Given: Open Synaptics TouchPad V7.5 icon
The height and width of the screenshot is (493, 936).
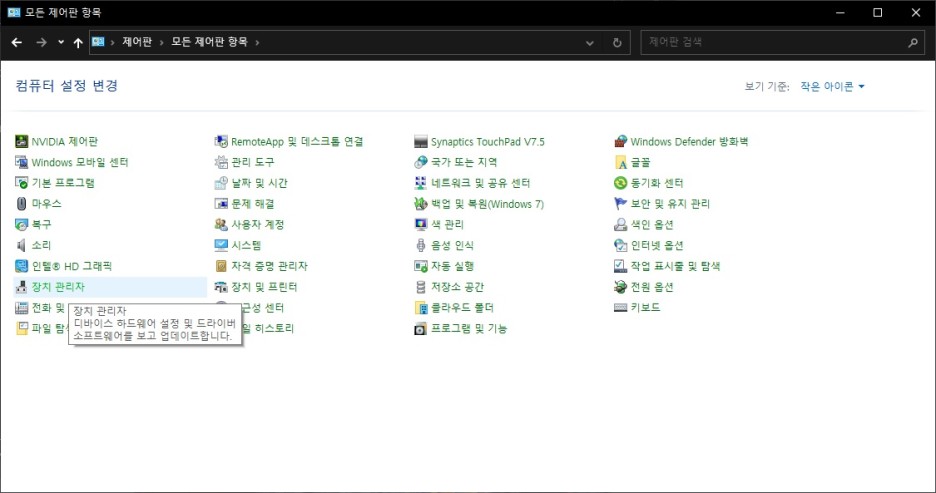Looking at the screenshot, I should point(421,141).
